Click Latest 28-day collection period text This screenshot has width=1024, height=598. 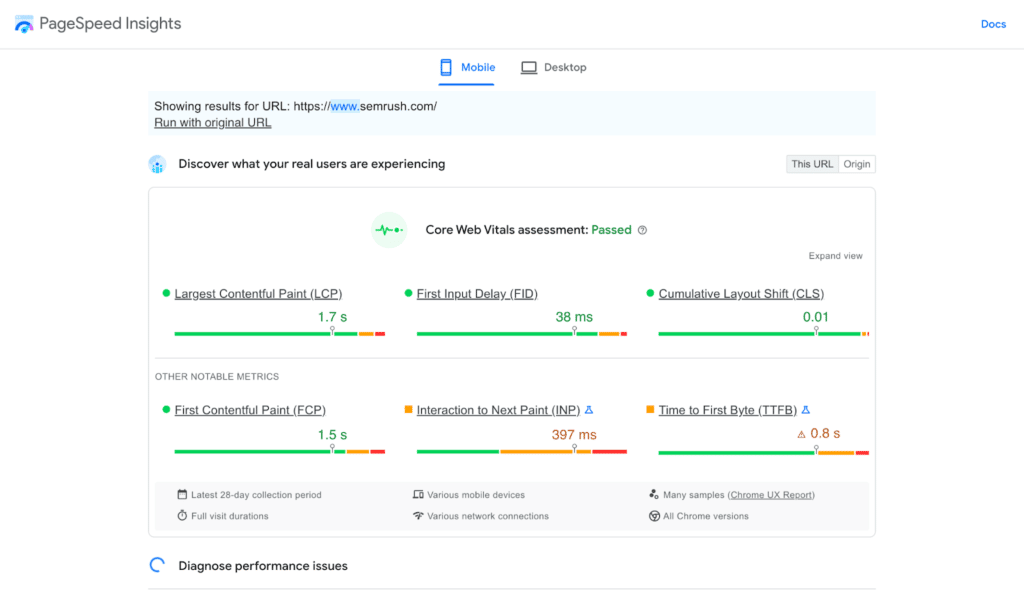256,495
